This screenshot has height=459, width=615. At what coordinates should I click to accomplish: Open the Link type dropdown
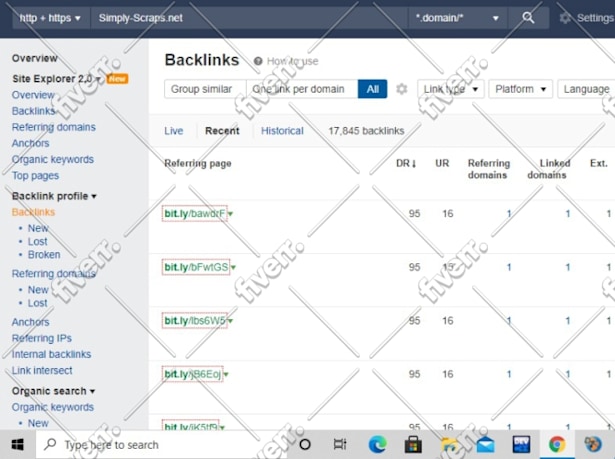(451, 89)
